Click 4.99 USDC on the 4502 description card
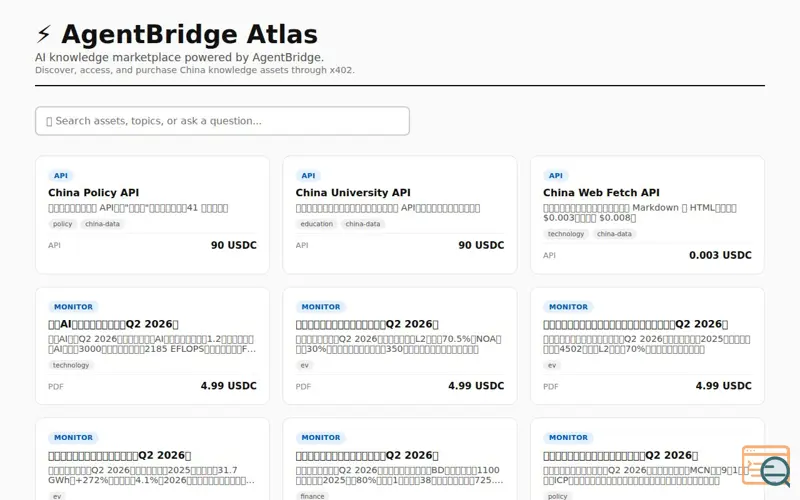800x500 pixels. pos(723,386)
